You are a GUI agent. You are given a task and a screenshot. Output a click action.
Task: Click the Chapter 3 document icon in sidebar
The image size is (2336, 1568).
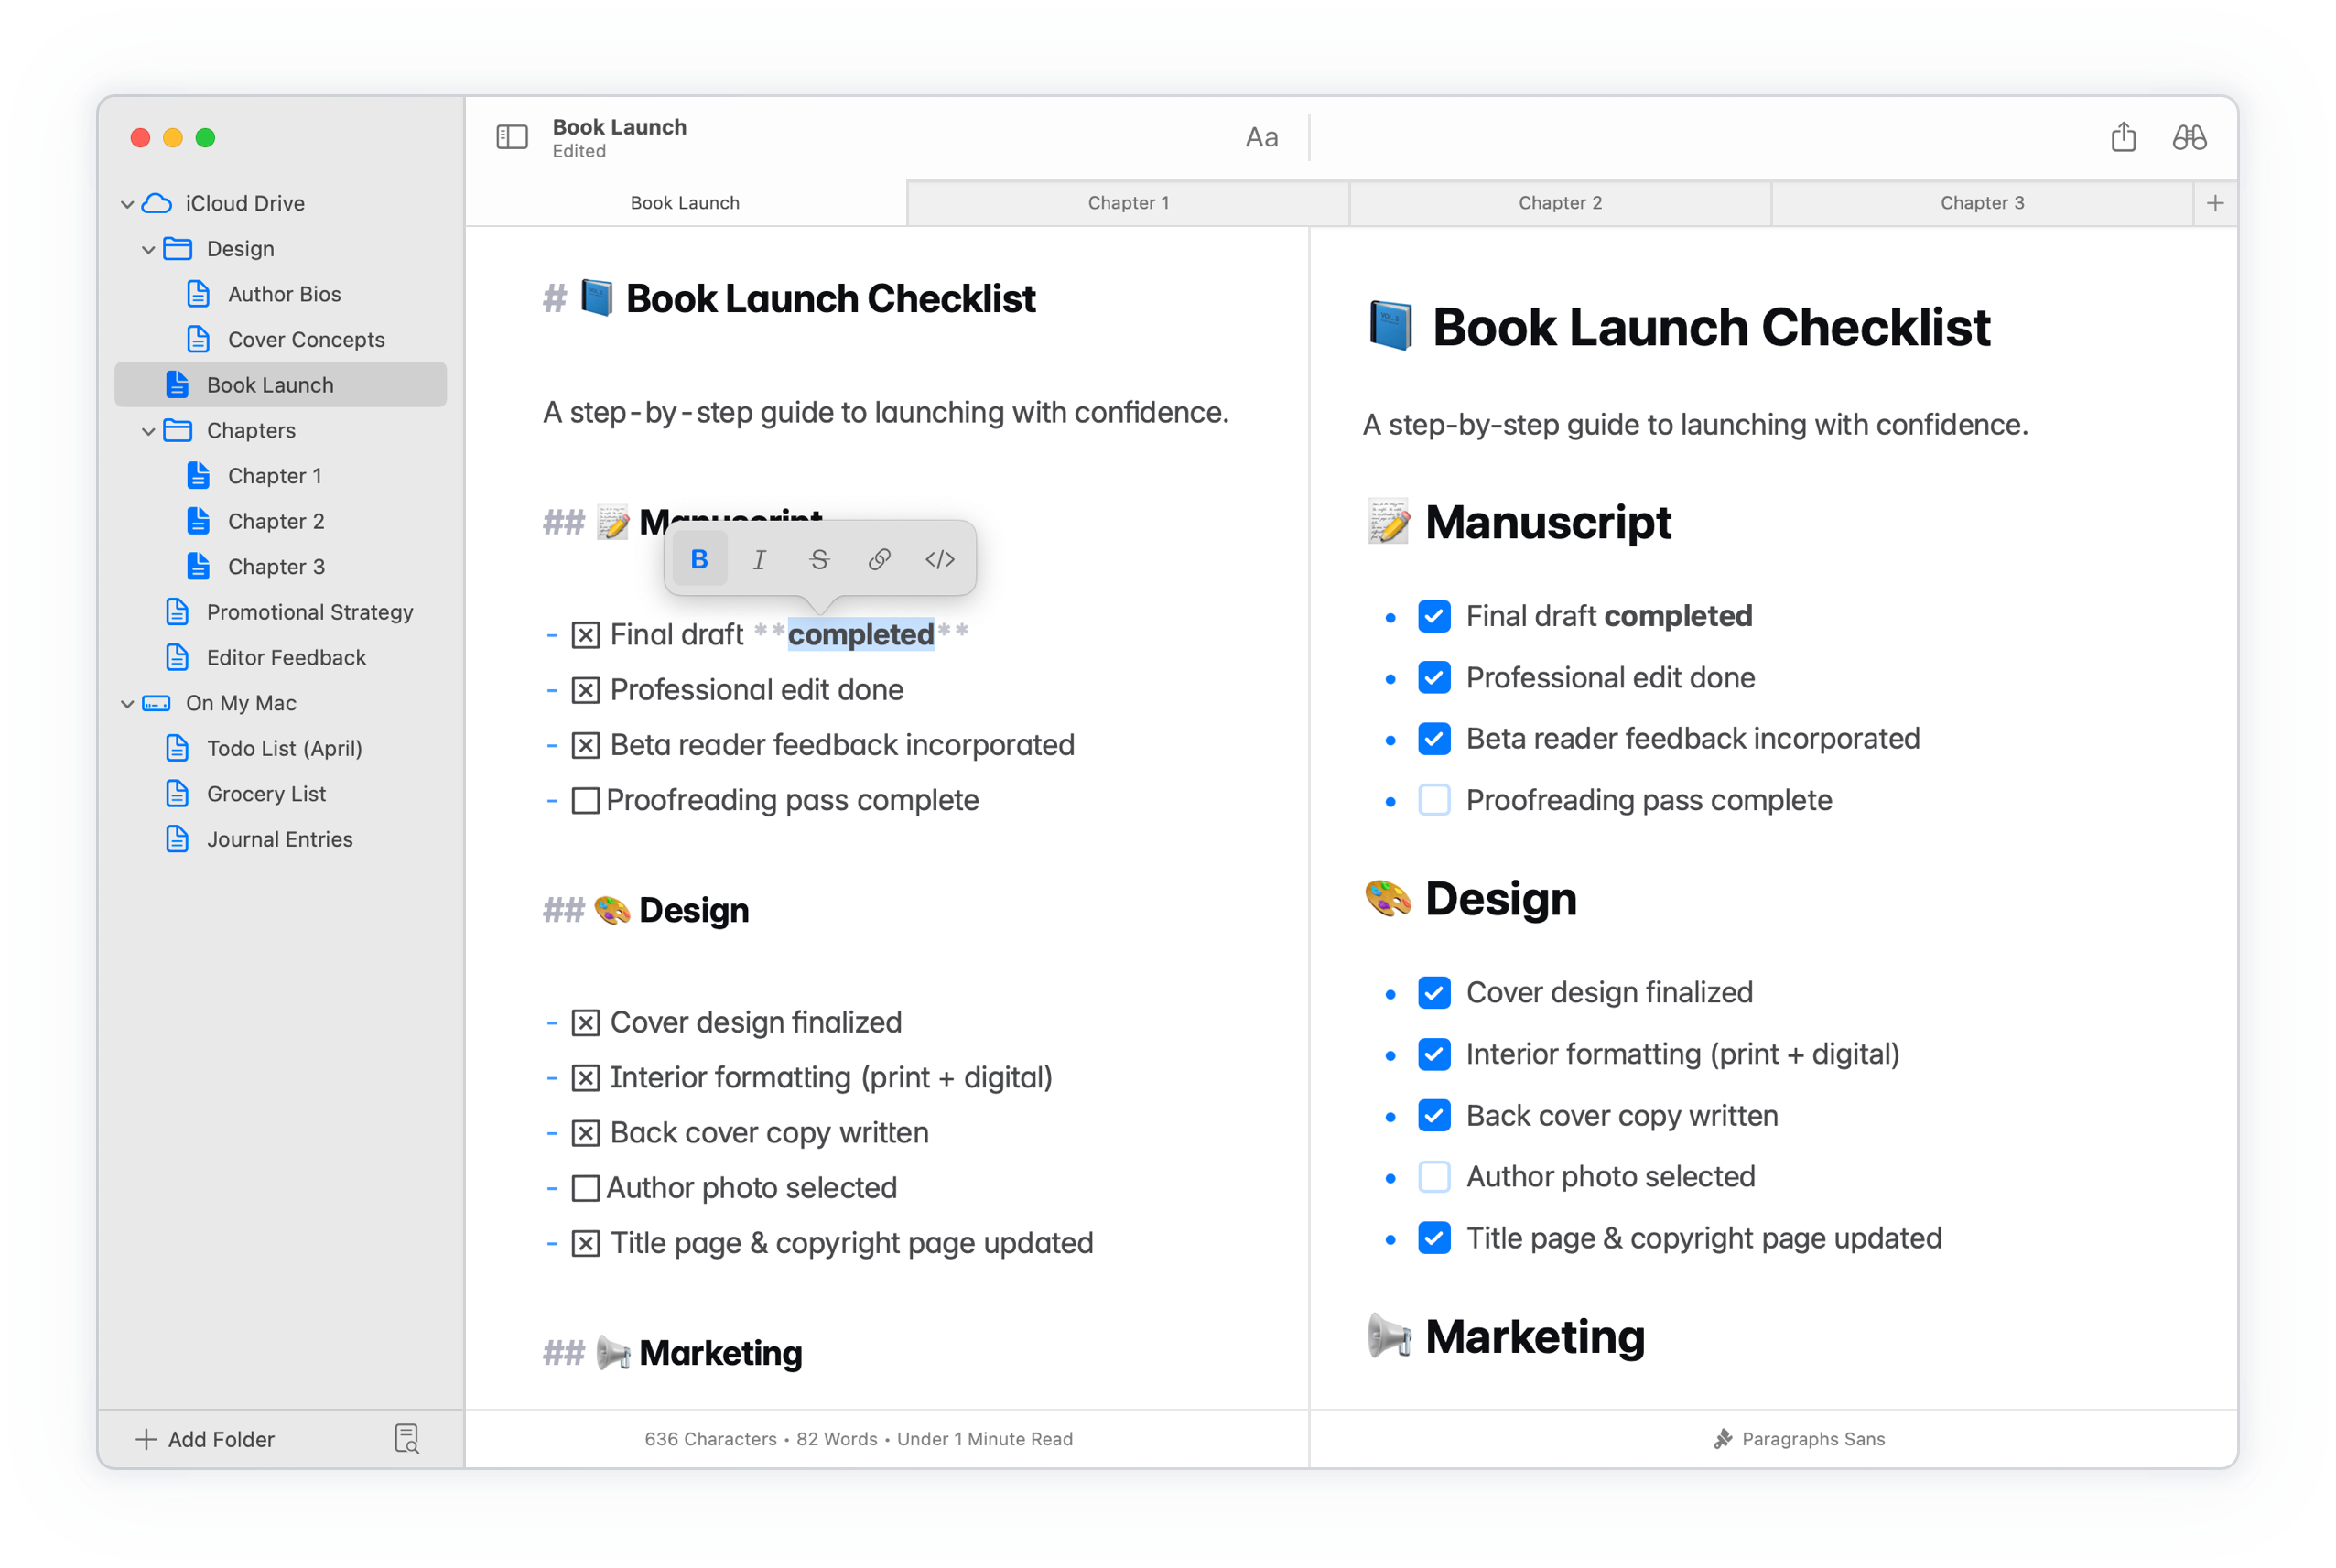[199, 566]
